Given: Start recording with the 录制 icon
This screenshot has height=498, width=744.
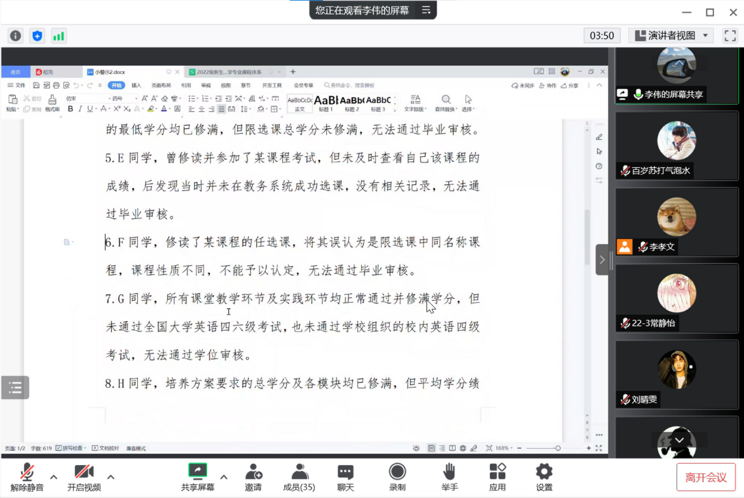Looking at the screenshot, I should [x=397, y=472].
